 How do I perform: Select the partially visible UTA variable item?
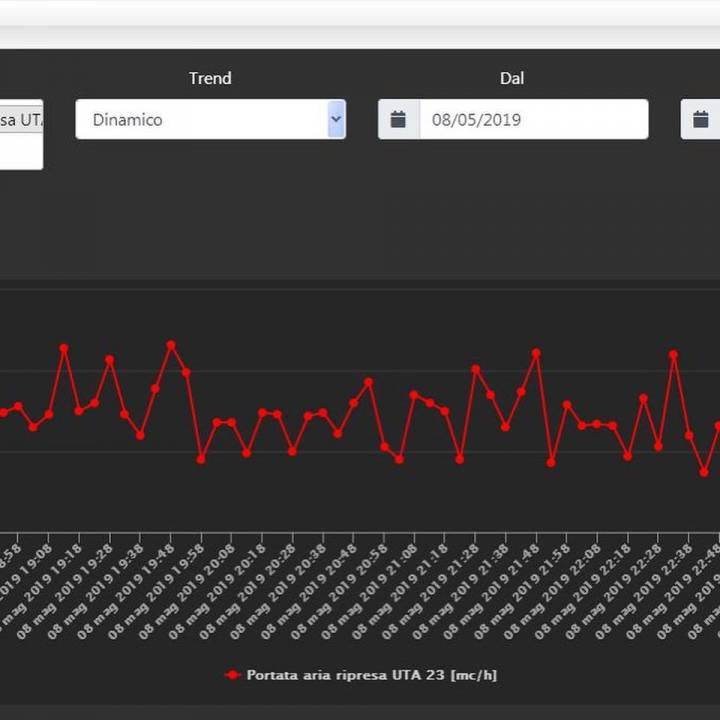click(21, 120)
